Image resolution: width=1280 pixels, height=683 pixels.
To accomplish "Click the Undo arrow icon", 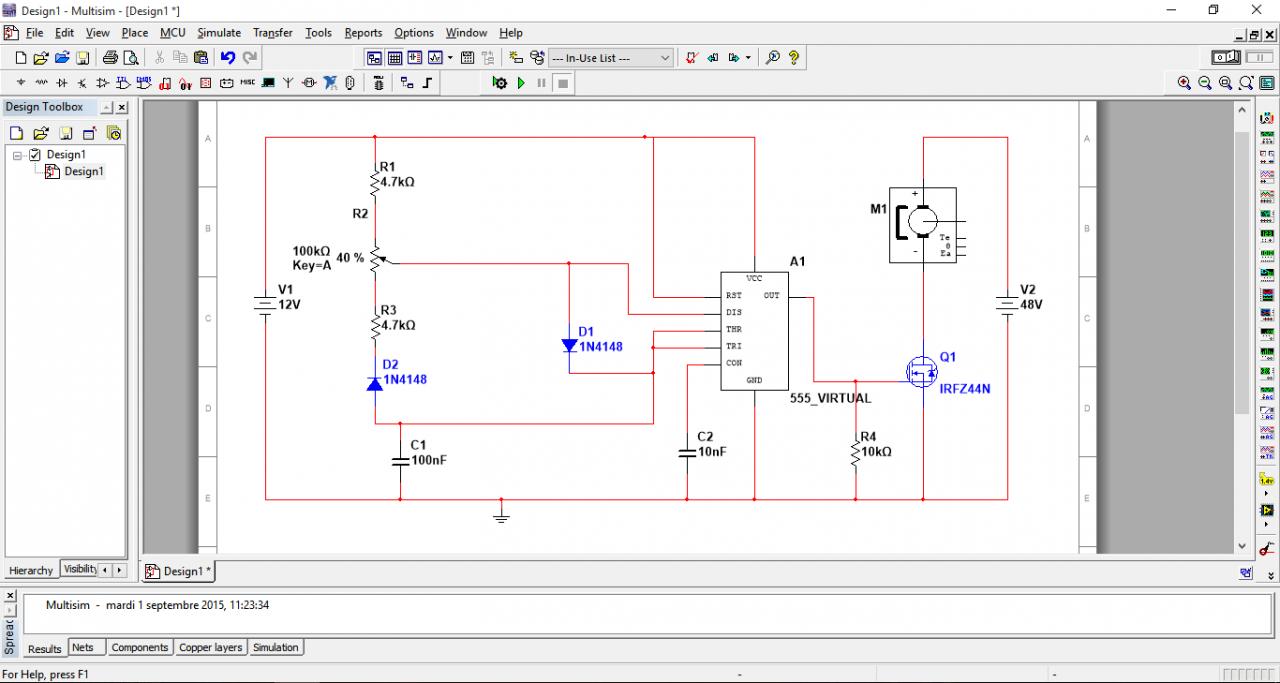I will (228, 58).
